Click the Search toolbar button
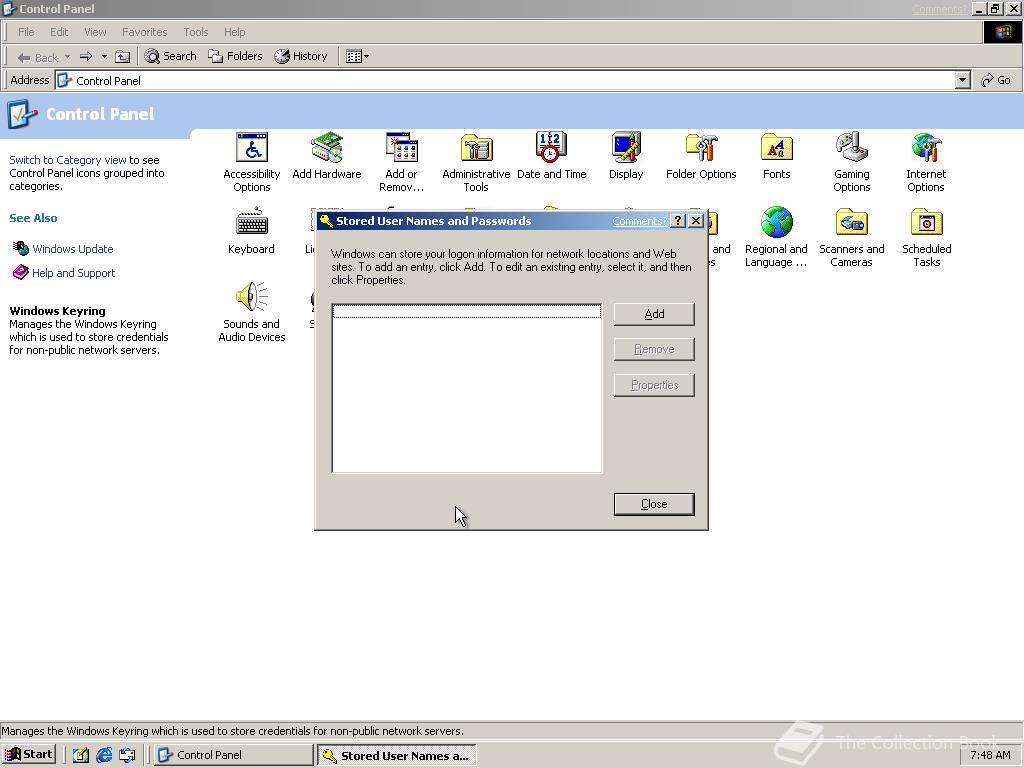This screenshot has width=1024, height=768. click(x=170, y=56)
